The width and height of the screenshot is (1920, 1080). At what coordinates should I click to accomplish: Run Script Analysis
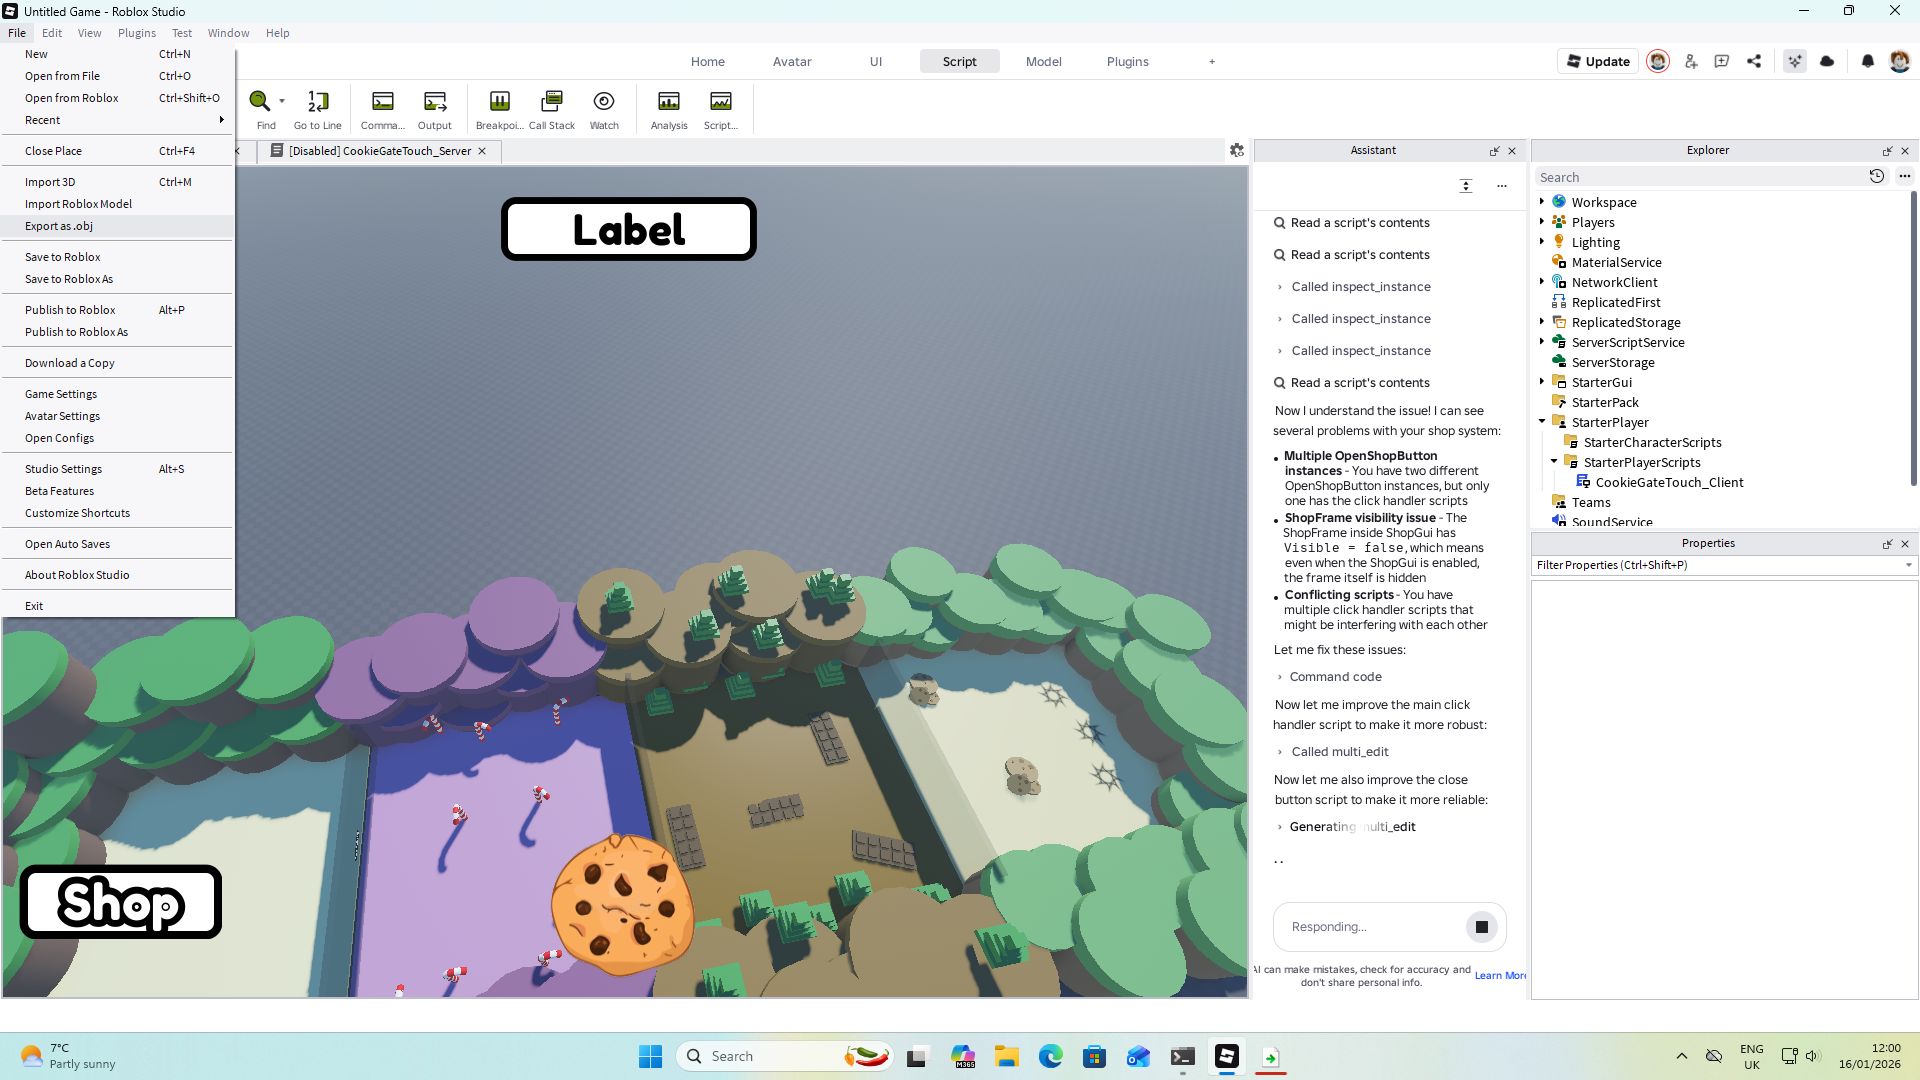(668, 108)
